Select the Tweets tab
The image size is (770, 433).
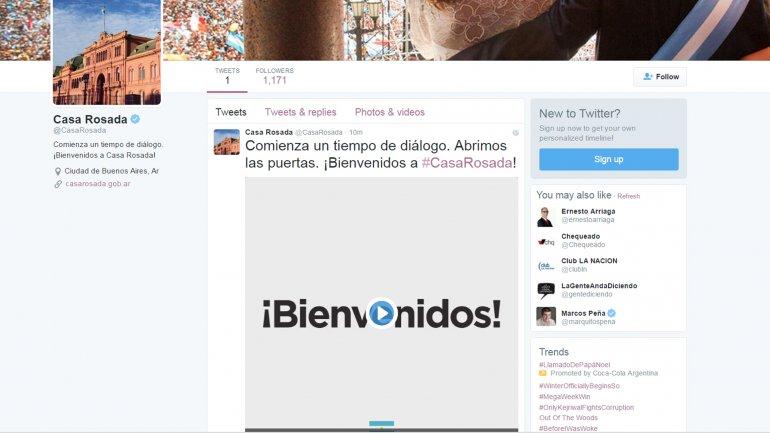tap(231, 112)
